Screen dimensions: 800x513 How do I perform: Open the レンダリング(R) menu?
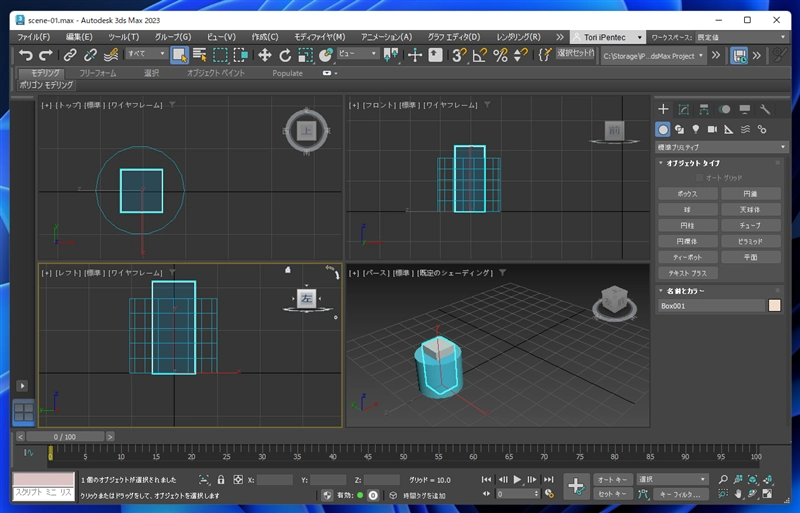(518, 37)
